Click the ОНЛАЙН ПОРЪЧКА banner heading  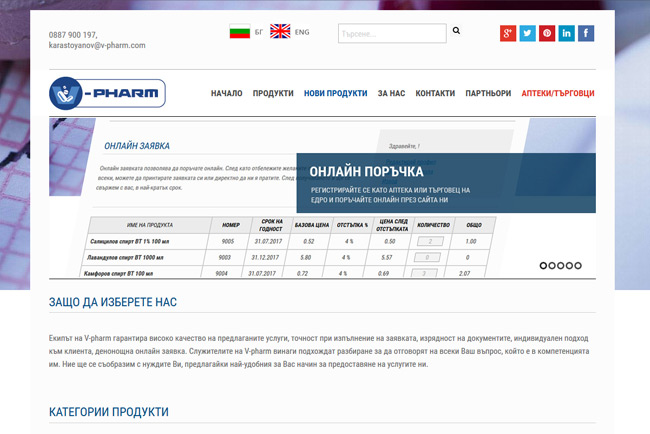(366, 172)
